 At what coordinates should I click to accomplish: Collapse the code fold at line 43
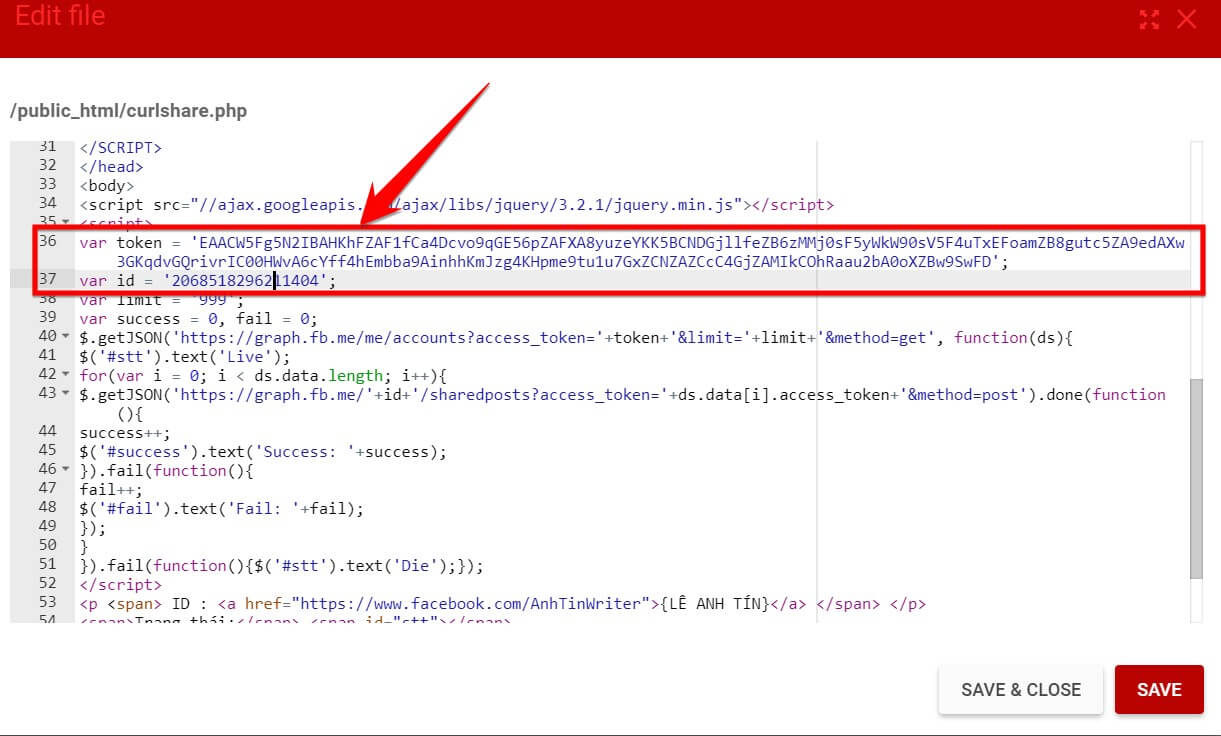(x=66, y=394)
